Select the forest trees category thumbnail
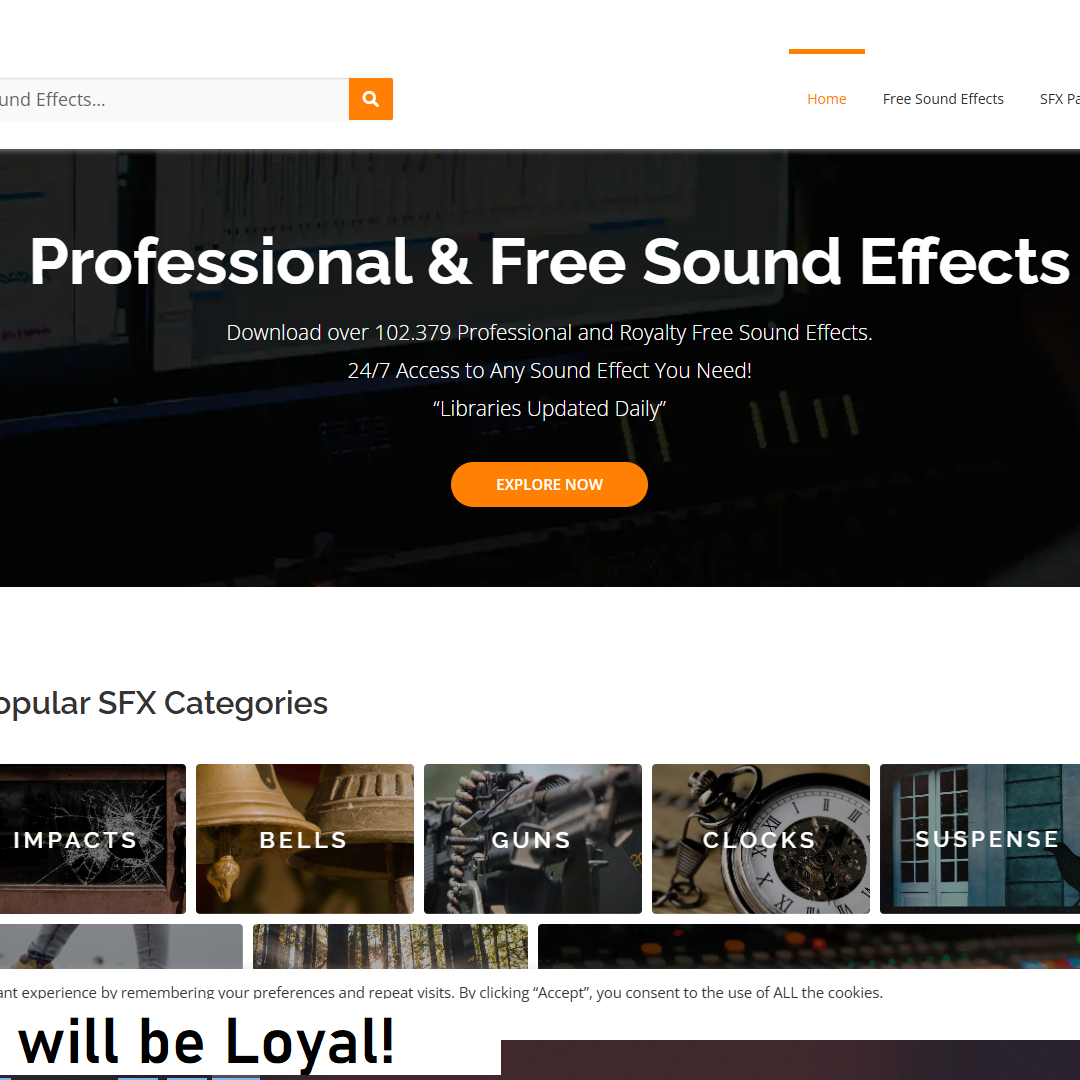The height and width of the screenshot is (1080, 1080). pyautogui.click(x=391, y=946)
